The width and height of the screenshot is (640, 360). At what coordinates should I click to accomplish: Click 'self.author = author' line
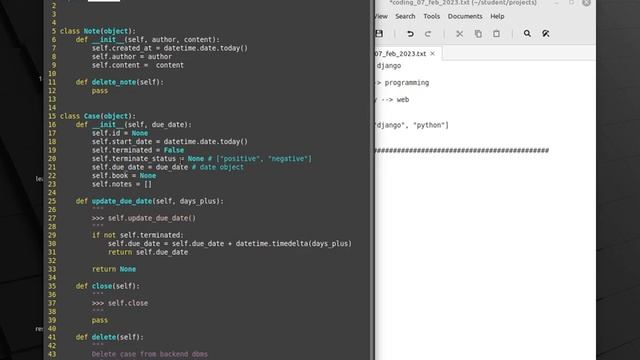click(x=131, y=57)
